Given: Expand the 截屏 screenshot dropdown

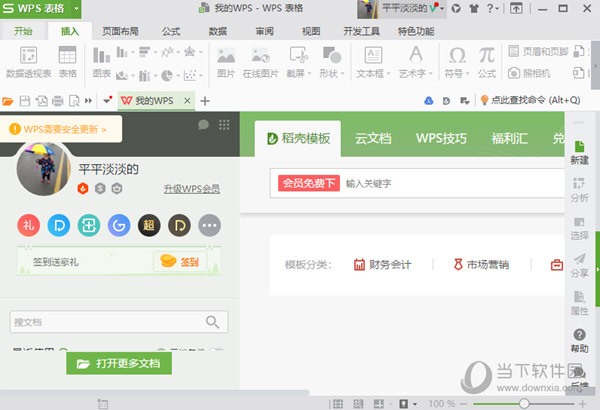Looking at the screenshot, I should pyautogui.click(x=309, y=74).
